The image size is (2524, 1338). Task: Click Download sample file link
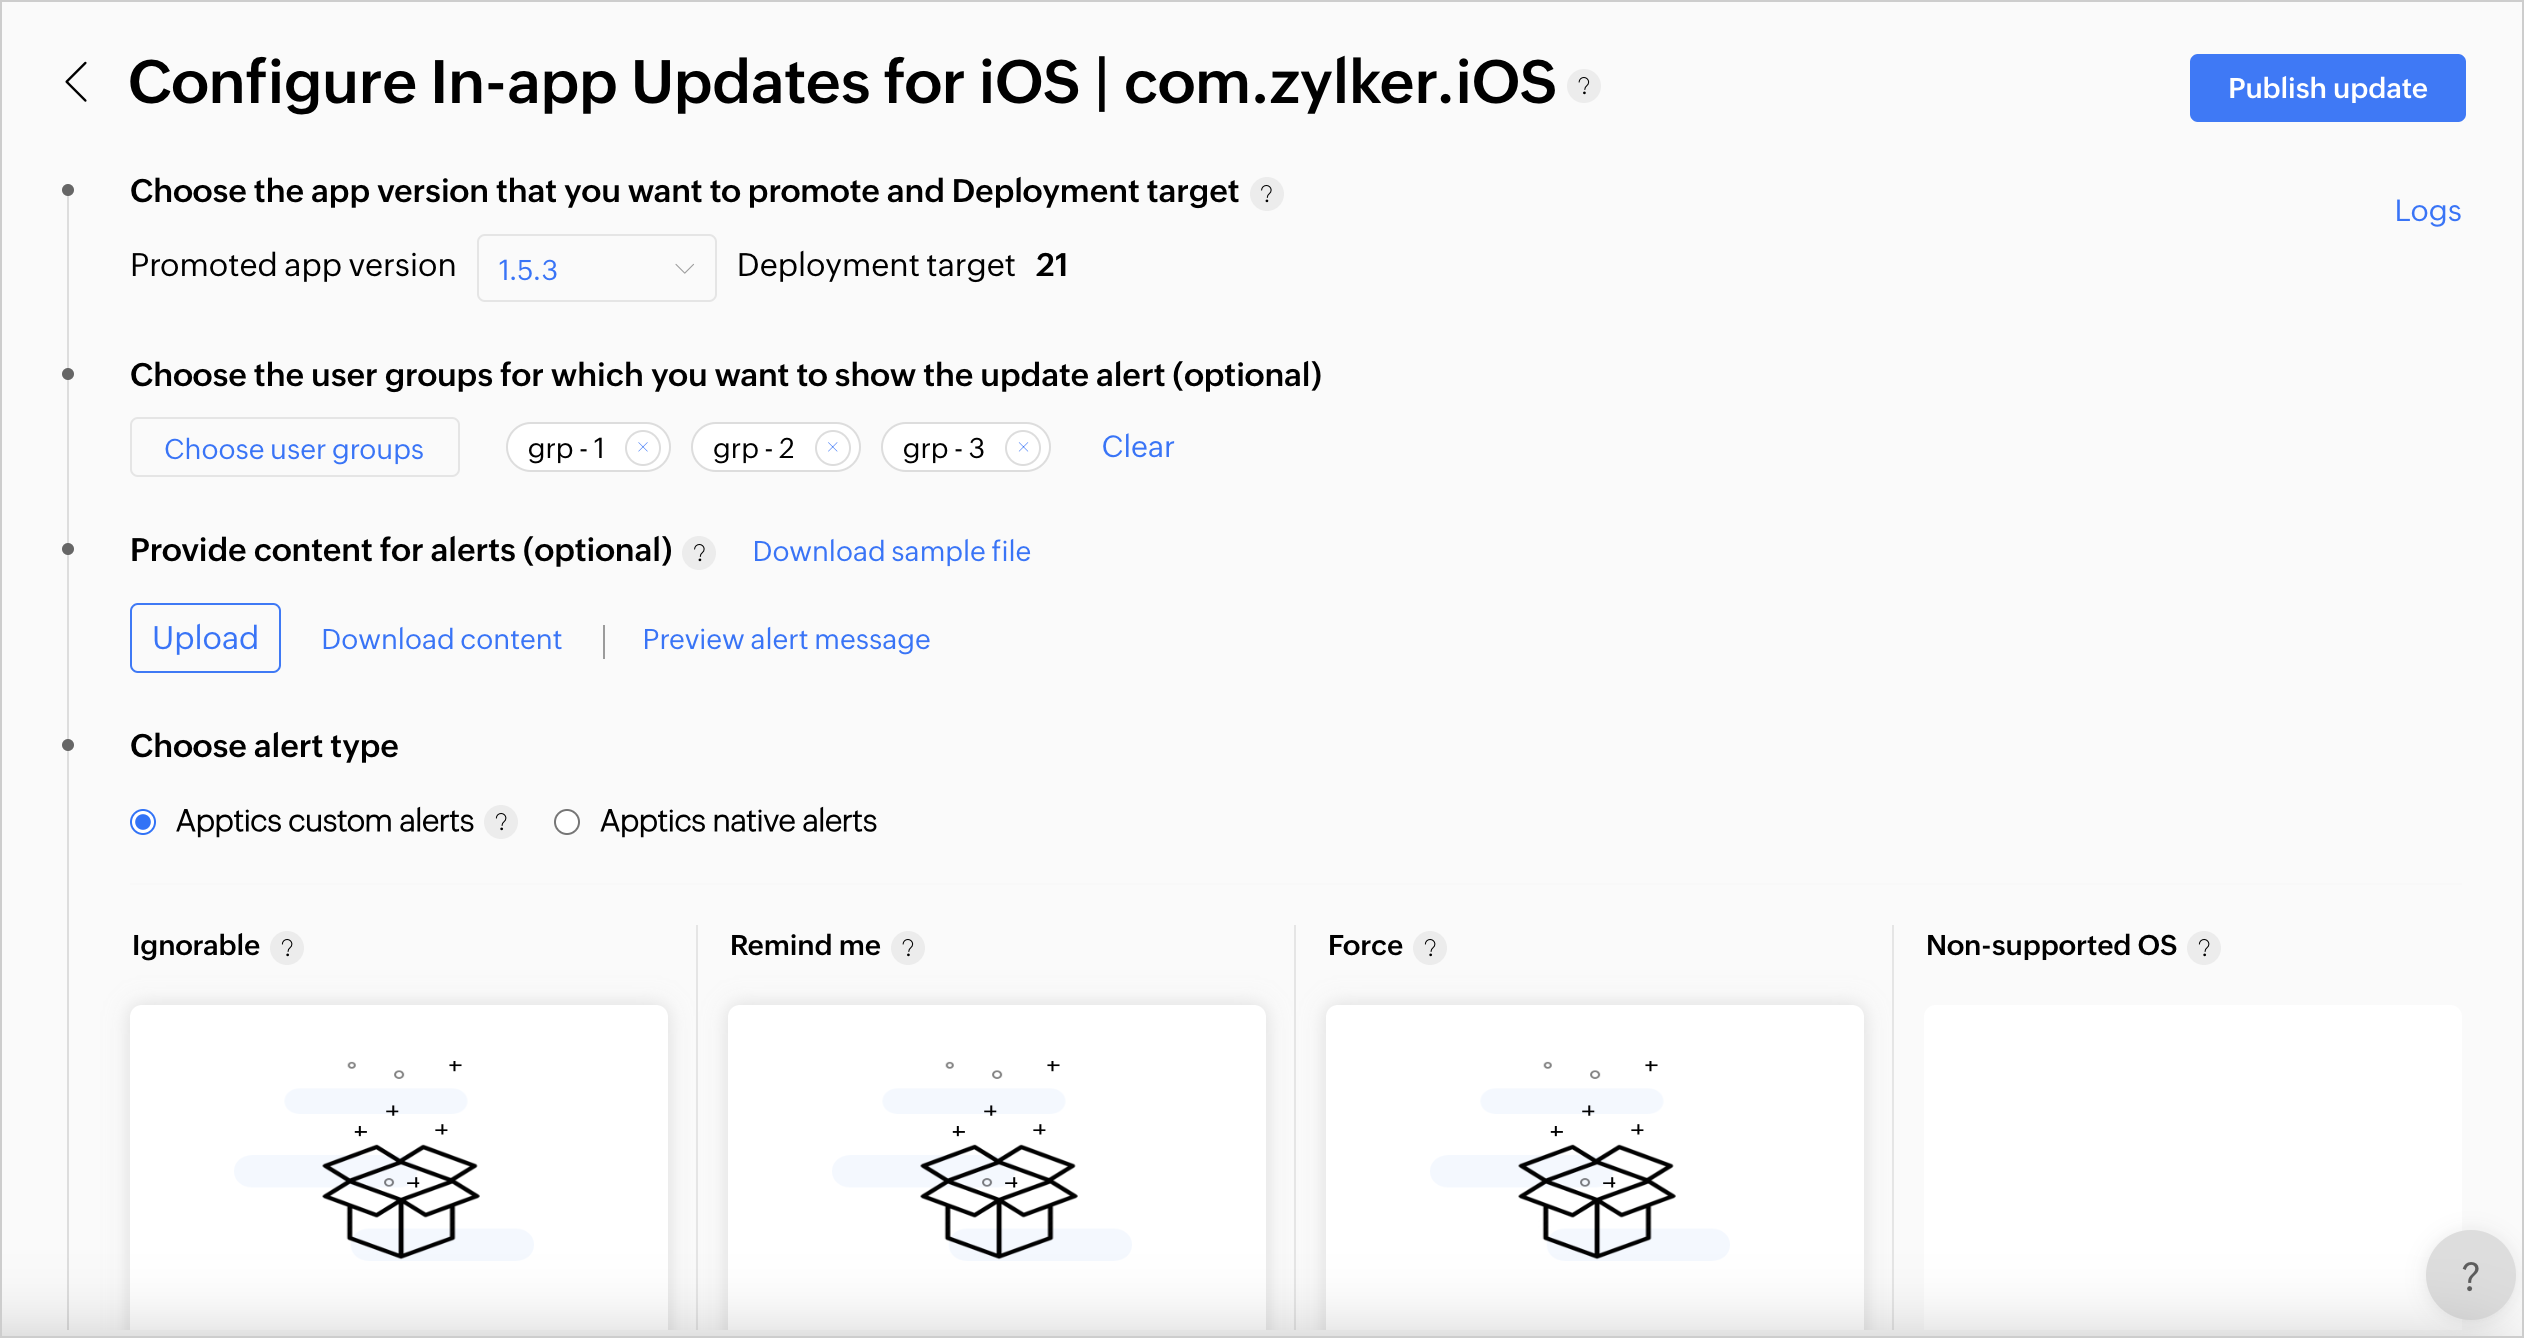click(891, 551)
